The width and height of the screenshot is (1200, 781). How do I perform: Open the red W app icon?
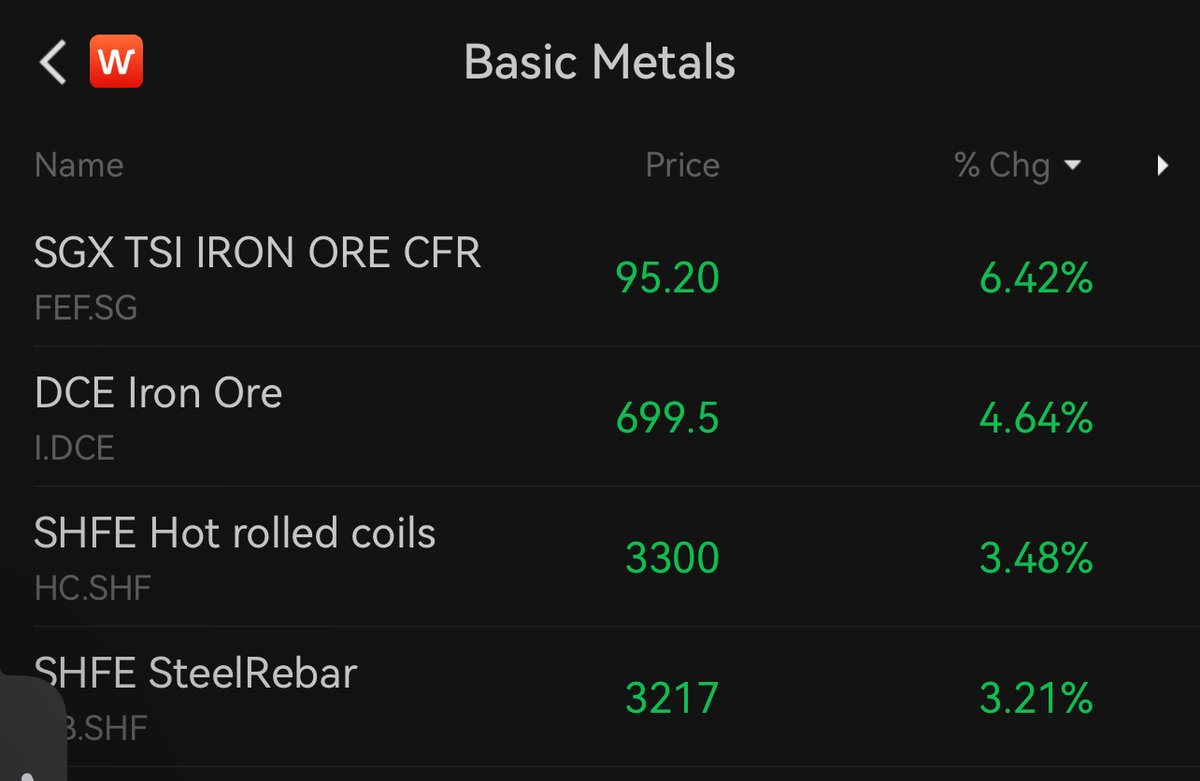pos(116,62)
